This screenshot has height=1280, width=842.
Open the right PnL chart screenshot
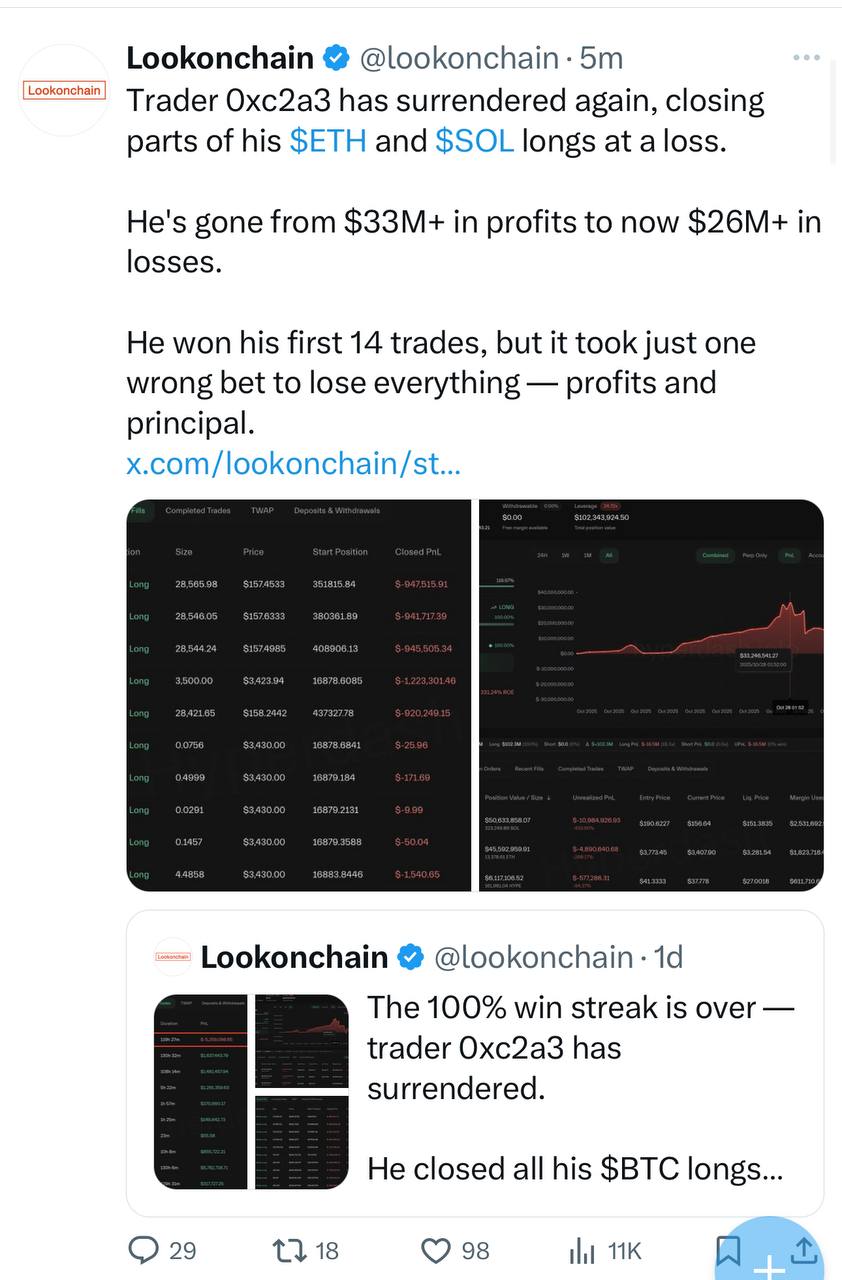tap(651, 694)
